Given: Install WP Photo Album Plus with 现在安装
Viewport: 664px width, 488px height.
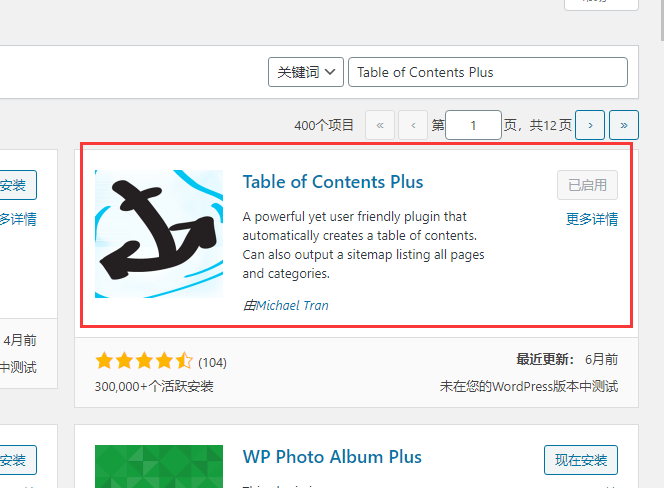Looking at the screenshot, I should [581, 460].
